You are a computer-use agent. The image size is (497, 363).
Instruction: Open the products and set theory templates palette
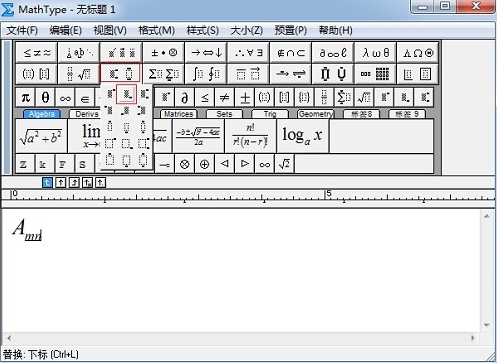pyautogui.click(x=333, y=74)
